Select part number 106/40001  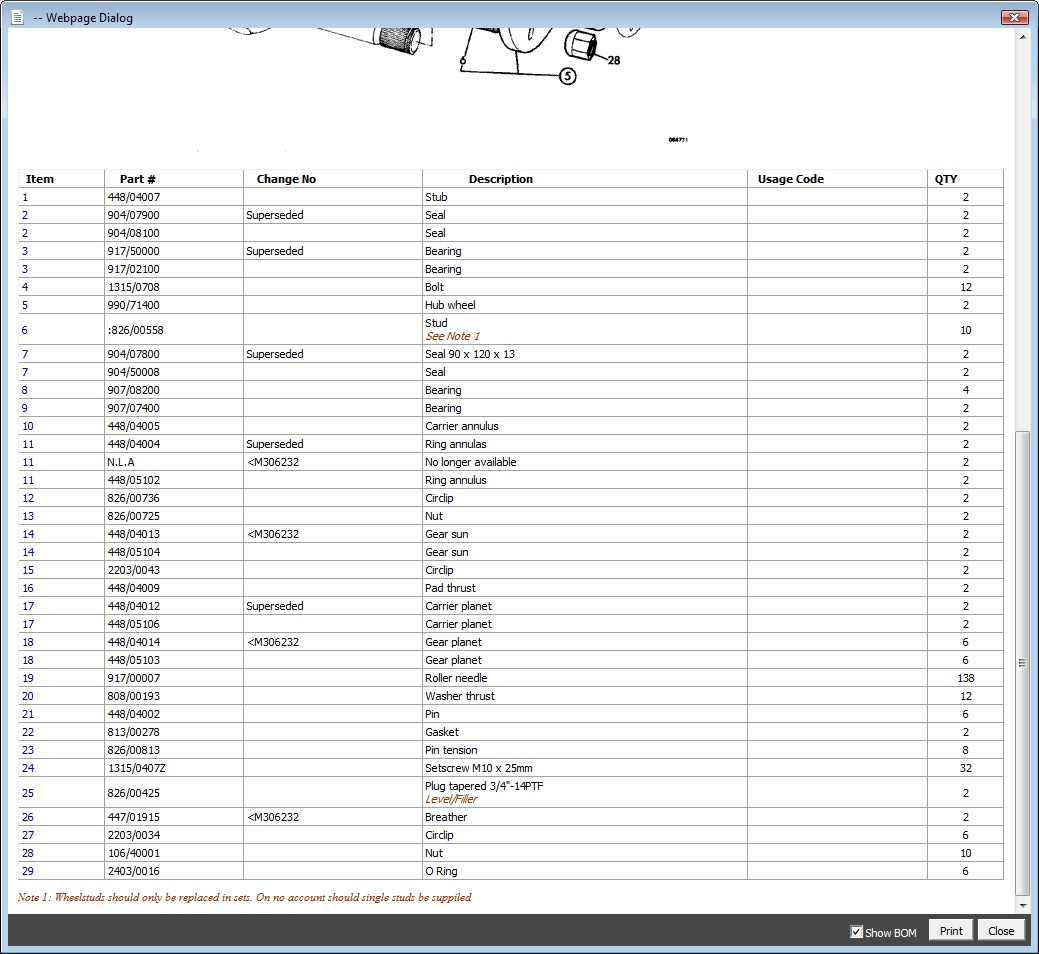click(133, 853)
